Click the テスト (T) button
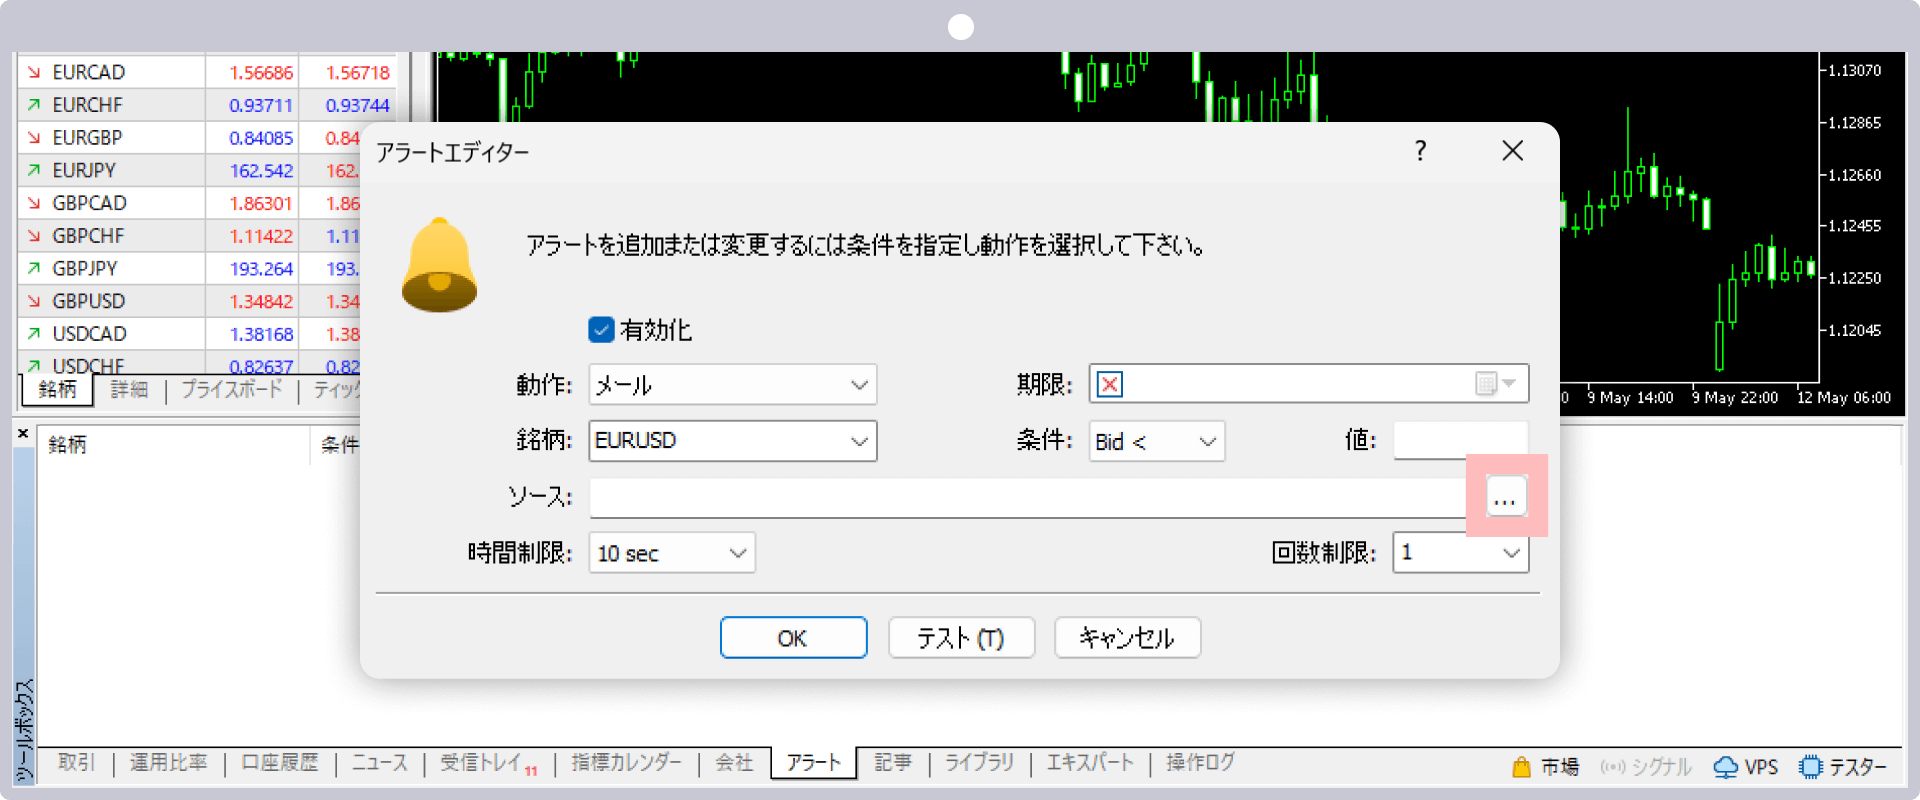 click(x=961, y=638)
